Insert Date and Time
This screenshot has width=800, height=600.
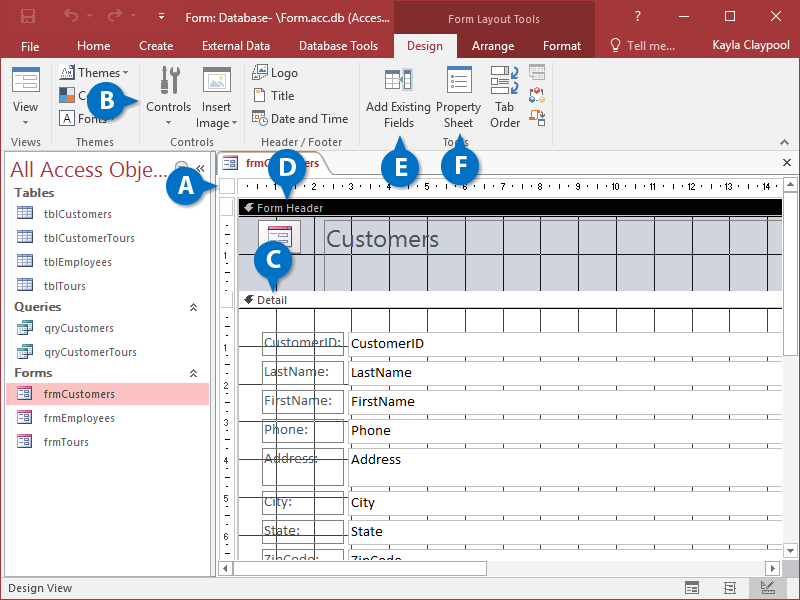(x=300, y=119)
